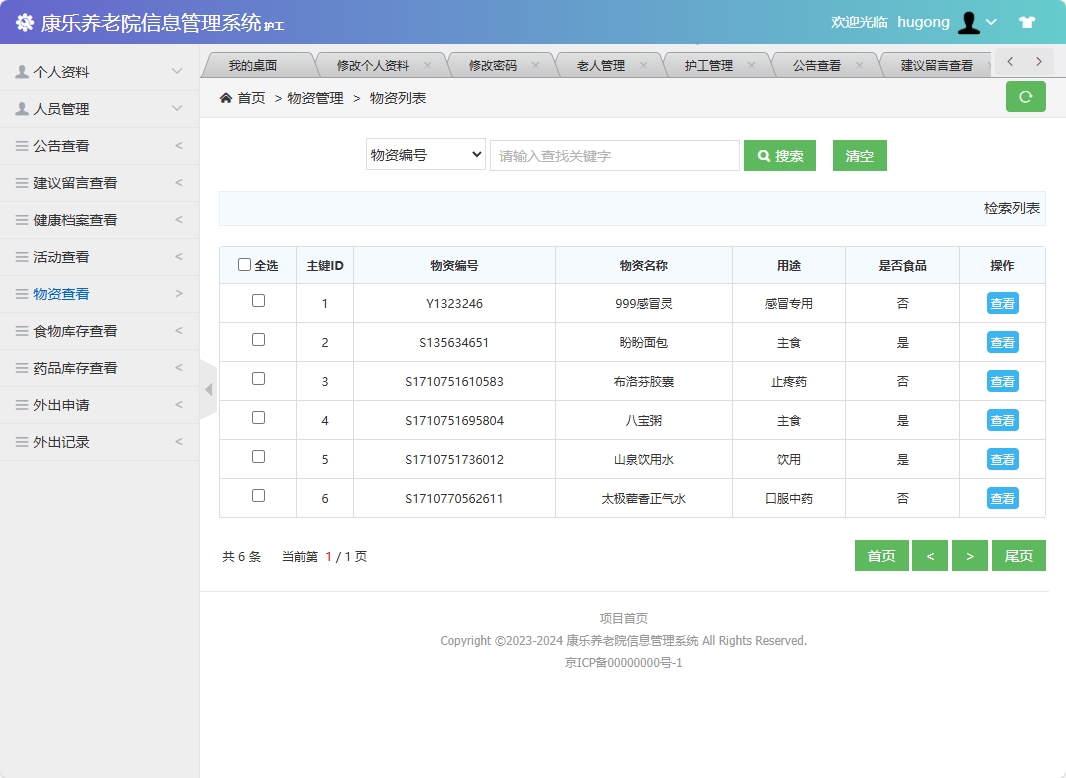Image resolution: width=1066 pixels, height=778 pixels.
Task: Click the keyword input field 请输入查找关键字
Action: click(x=614, y=155)
